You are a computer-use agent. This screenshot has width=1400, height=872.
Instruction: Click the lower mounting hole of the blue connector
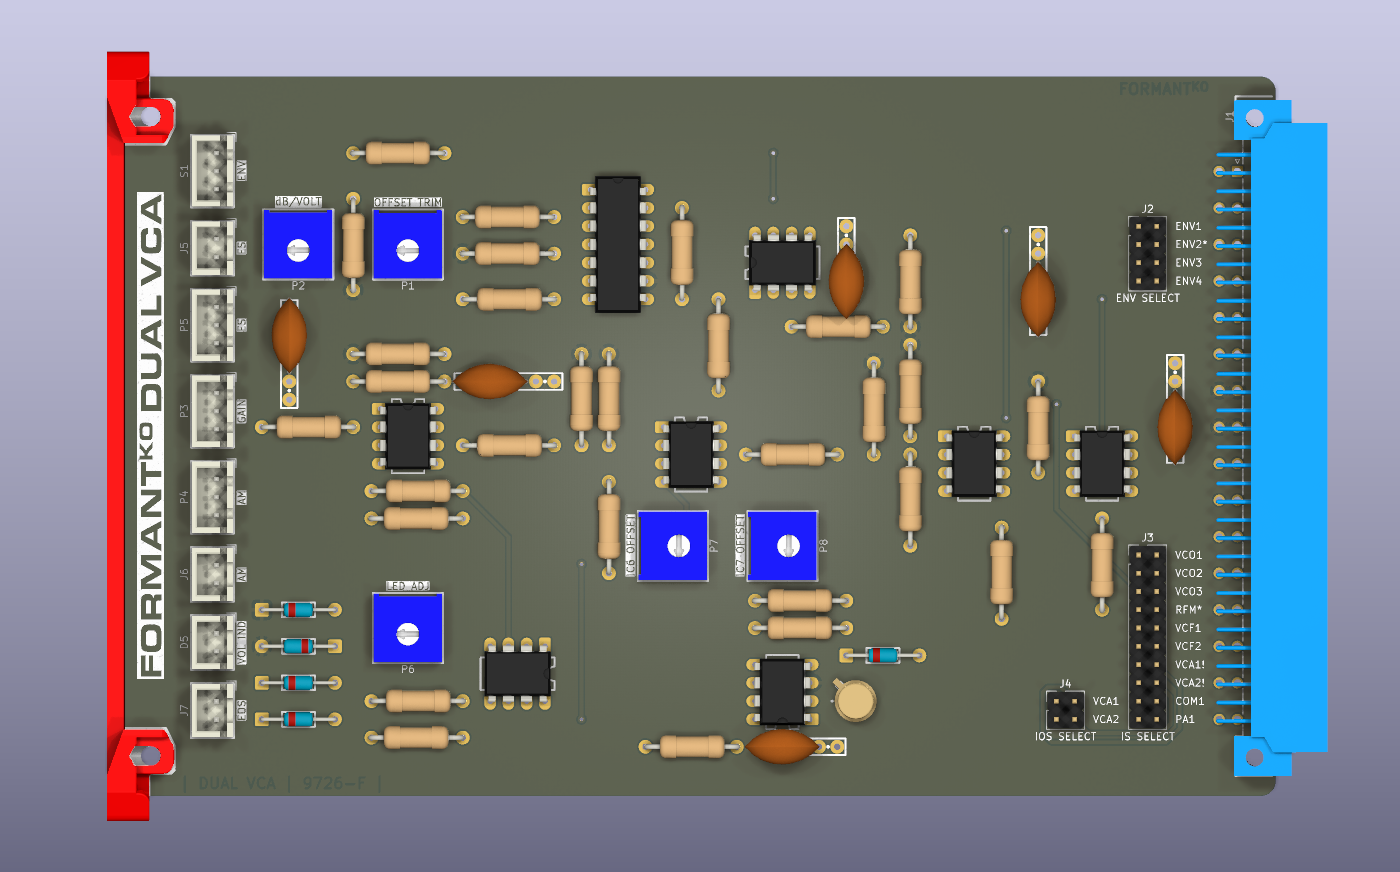(x=1254, y=757)
